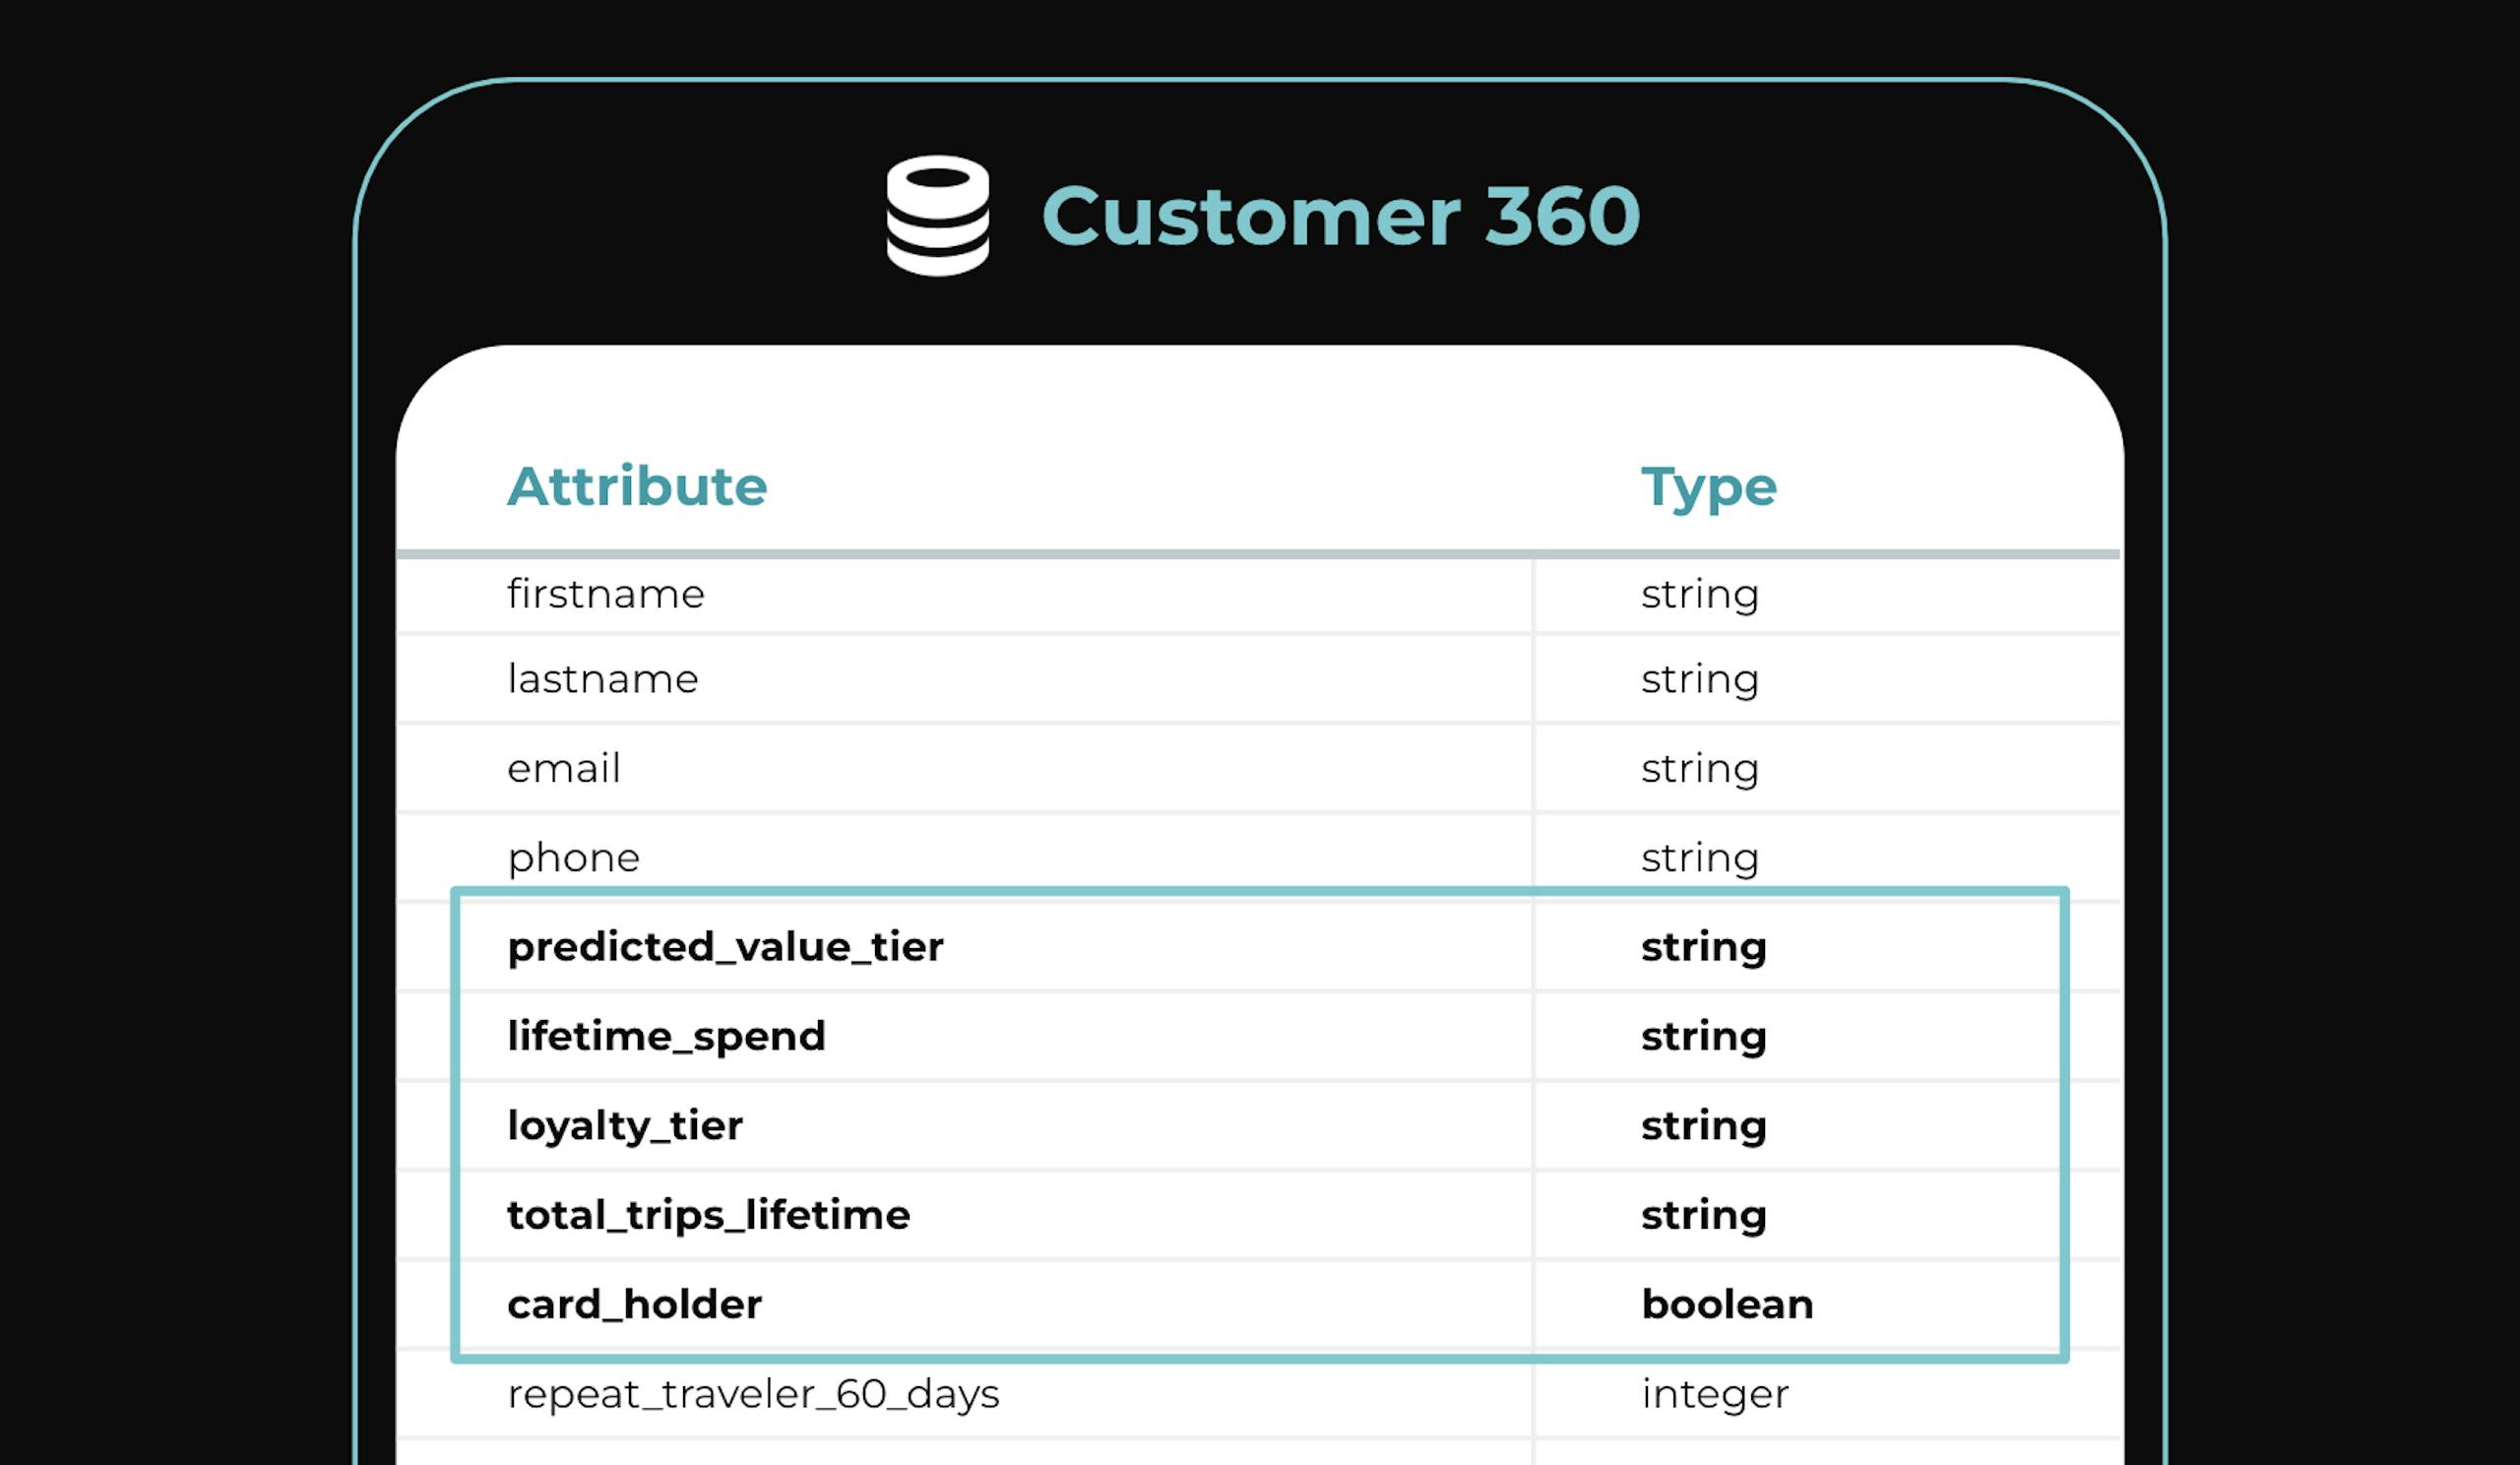Click the Type column header

coord(1708,488)
